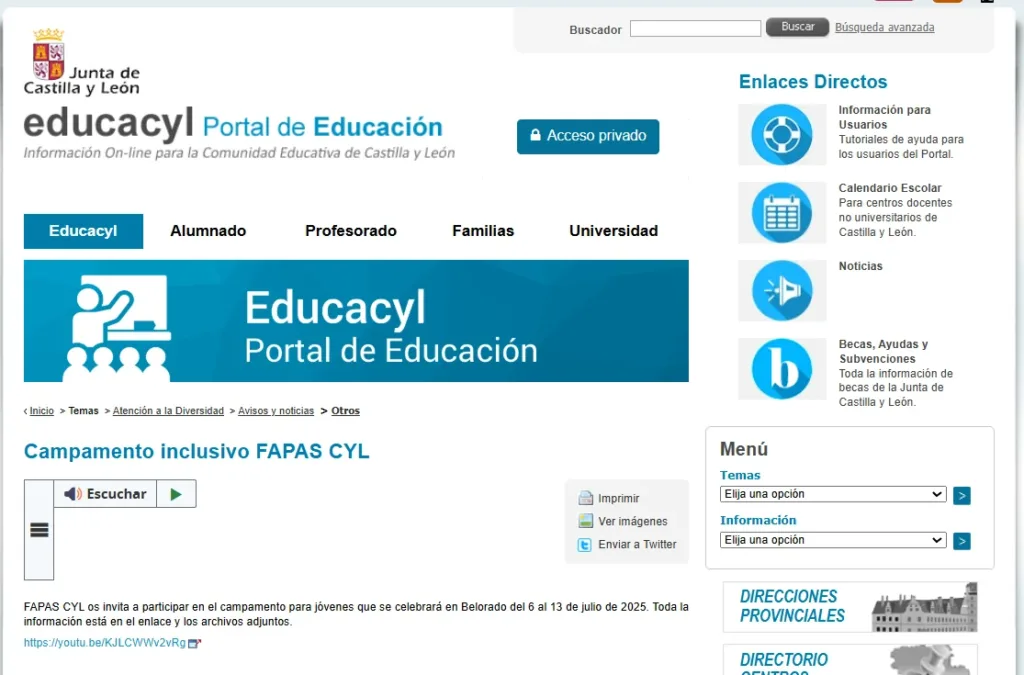1024x675 pixels.
Task: Click the Imprimir printer icon
Action: click(x=585, y=497)
